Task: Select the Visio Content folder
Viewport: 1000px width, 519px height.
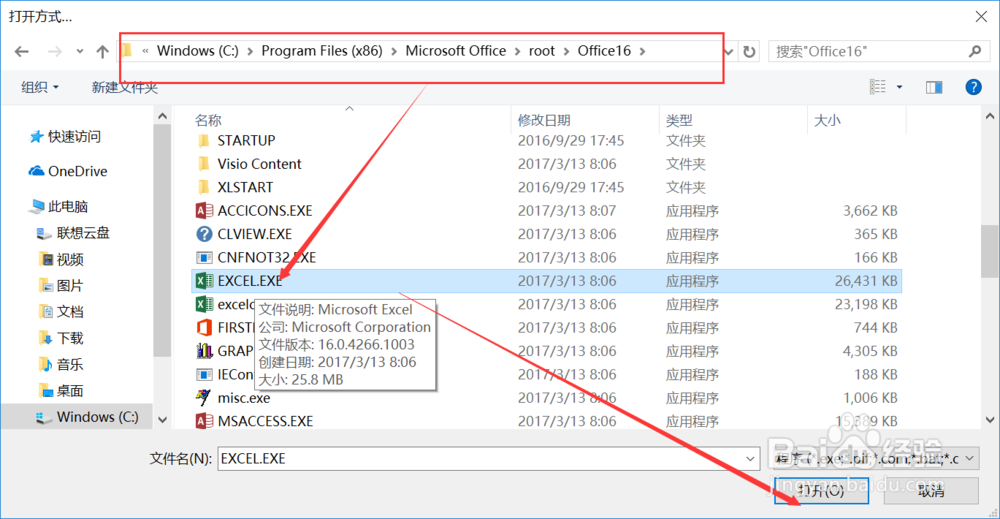Action: click(x=259, y=164)
